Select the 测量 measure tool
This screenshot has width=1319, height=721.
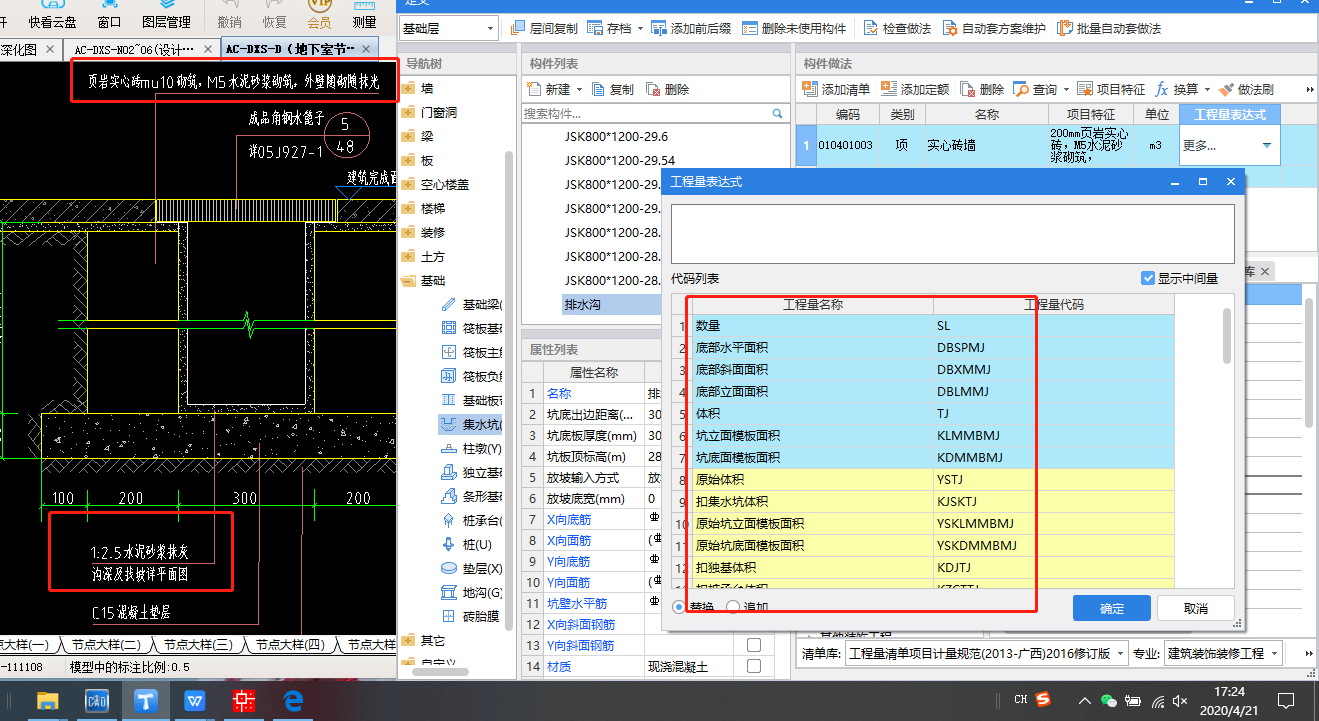tap(365, 15)
